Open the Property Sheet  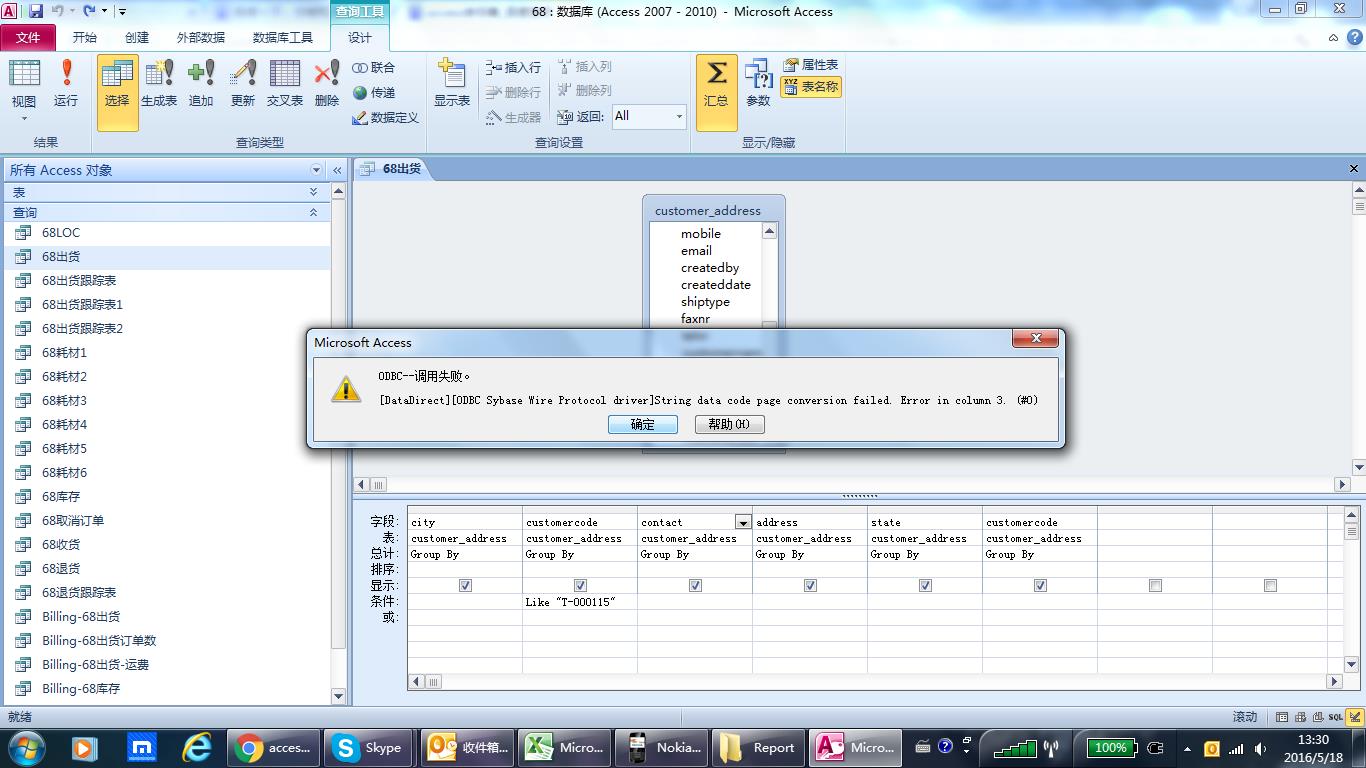click(811, 65)
